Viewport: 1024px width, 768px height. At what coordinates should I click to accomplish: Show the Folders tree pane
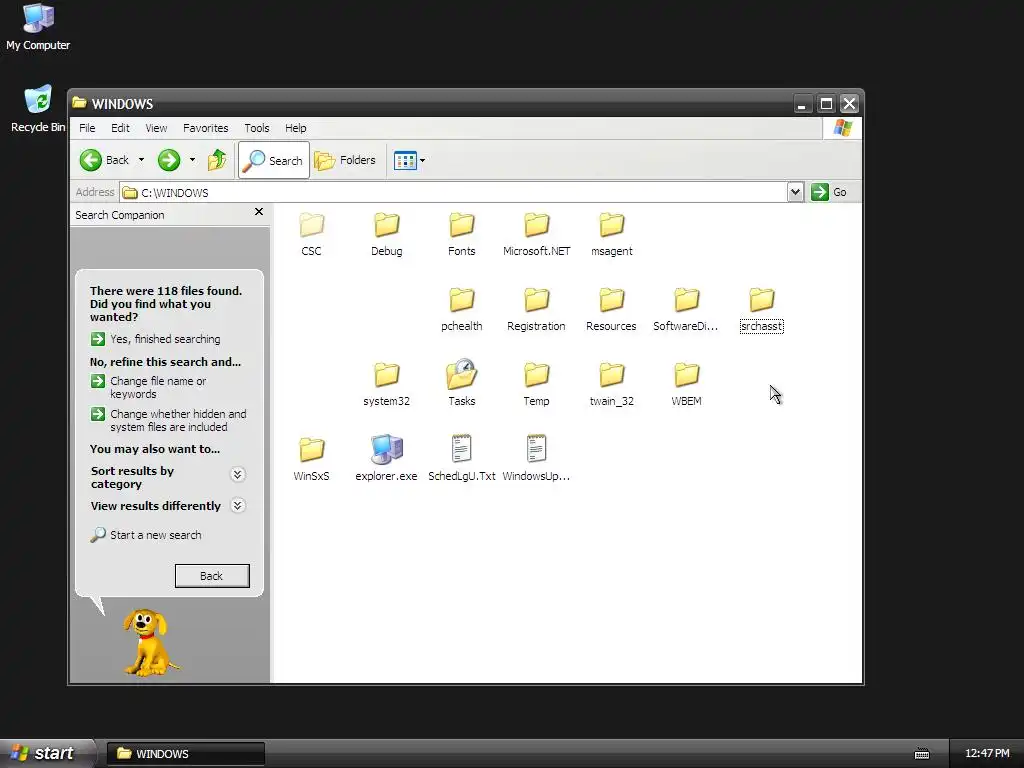pyautogui.click(x=345, y=160)
